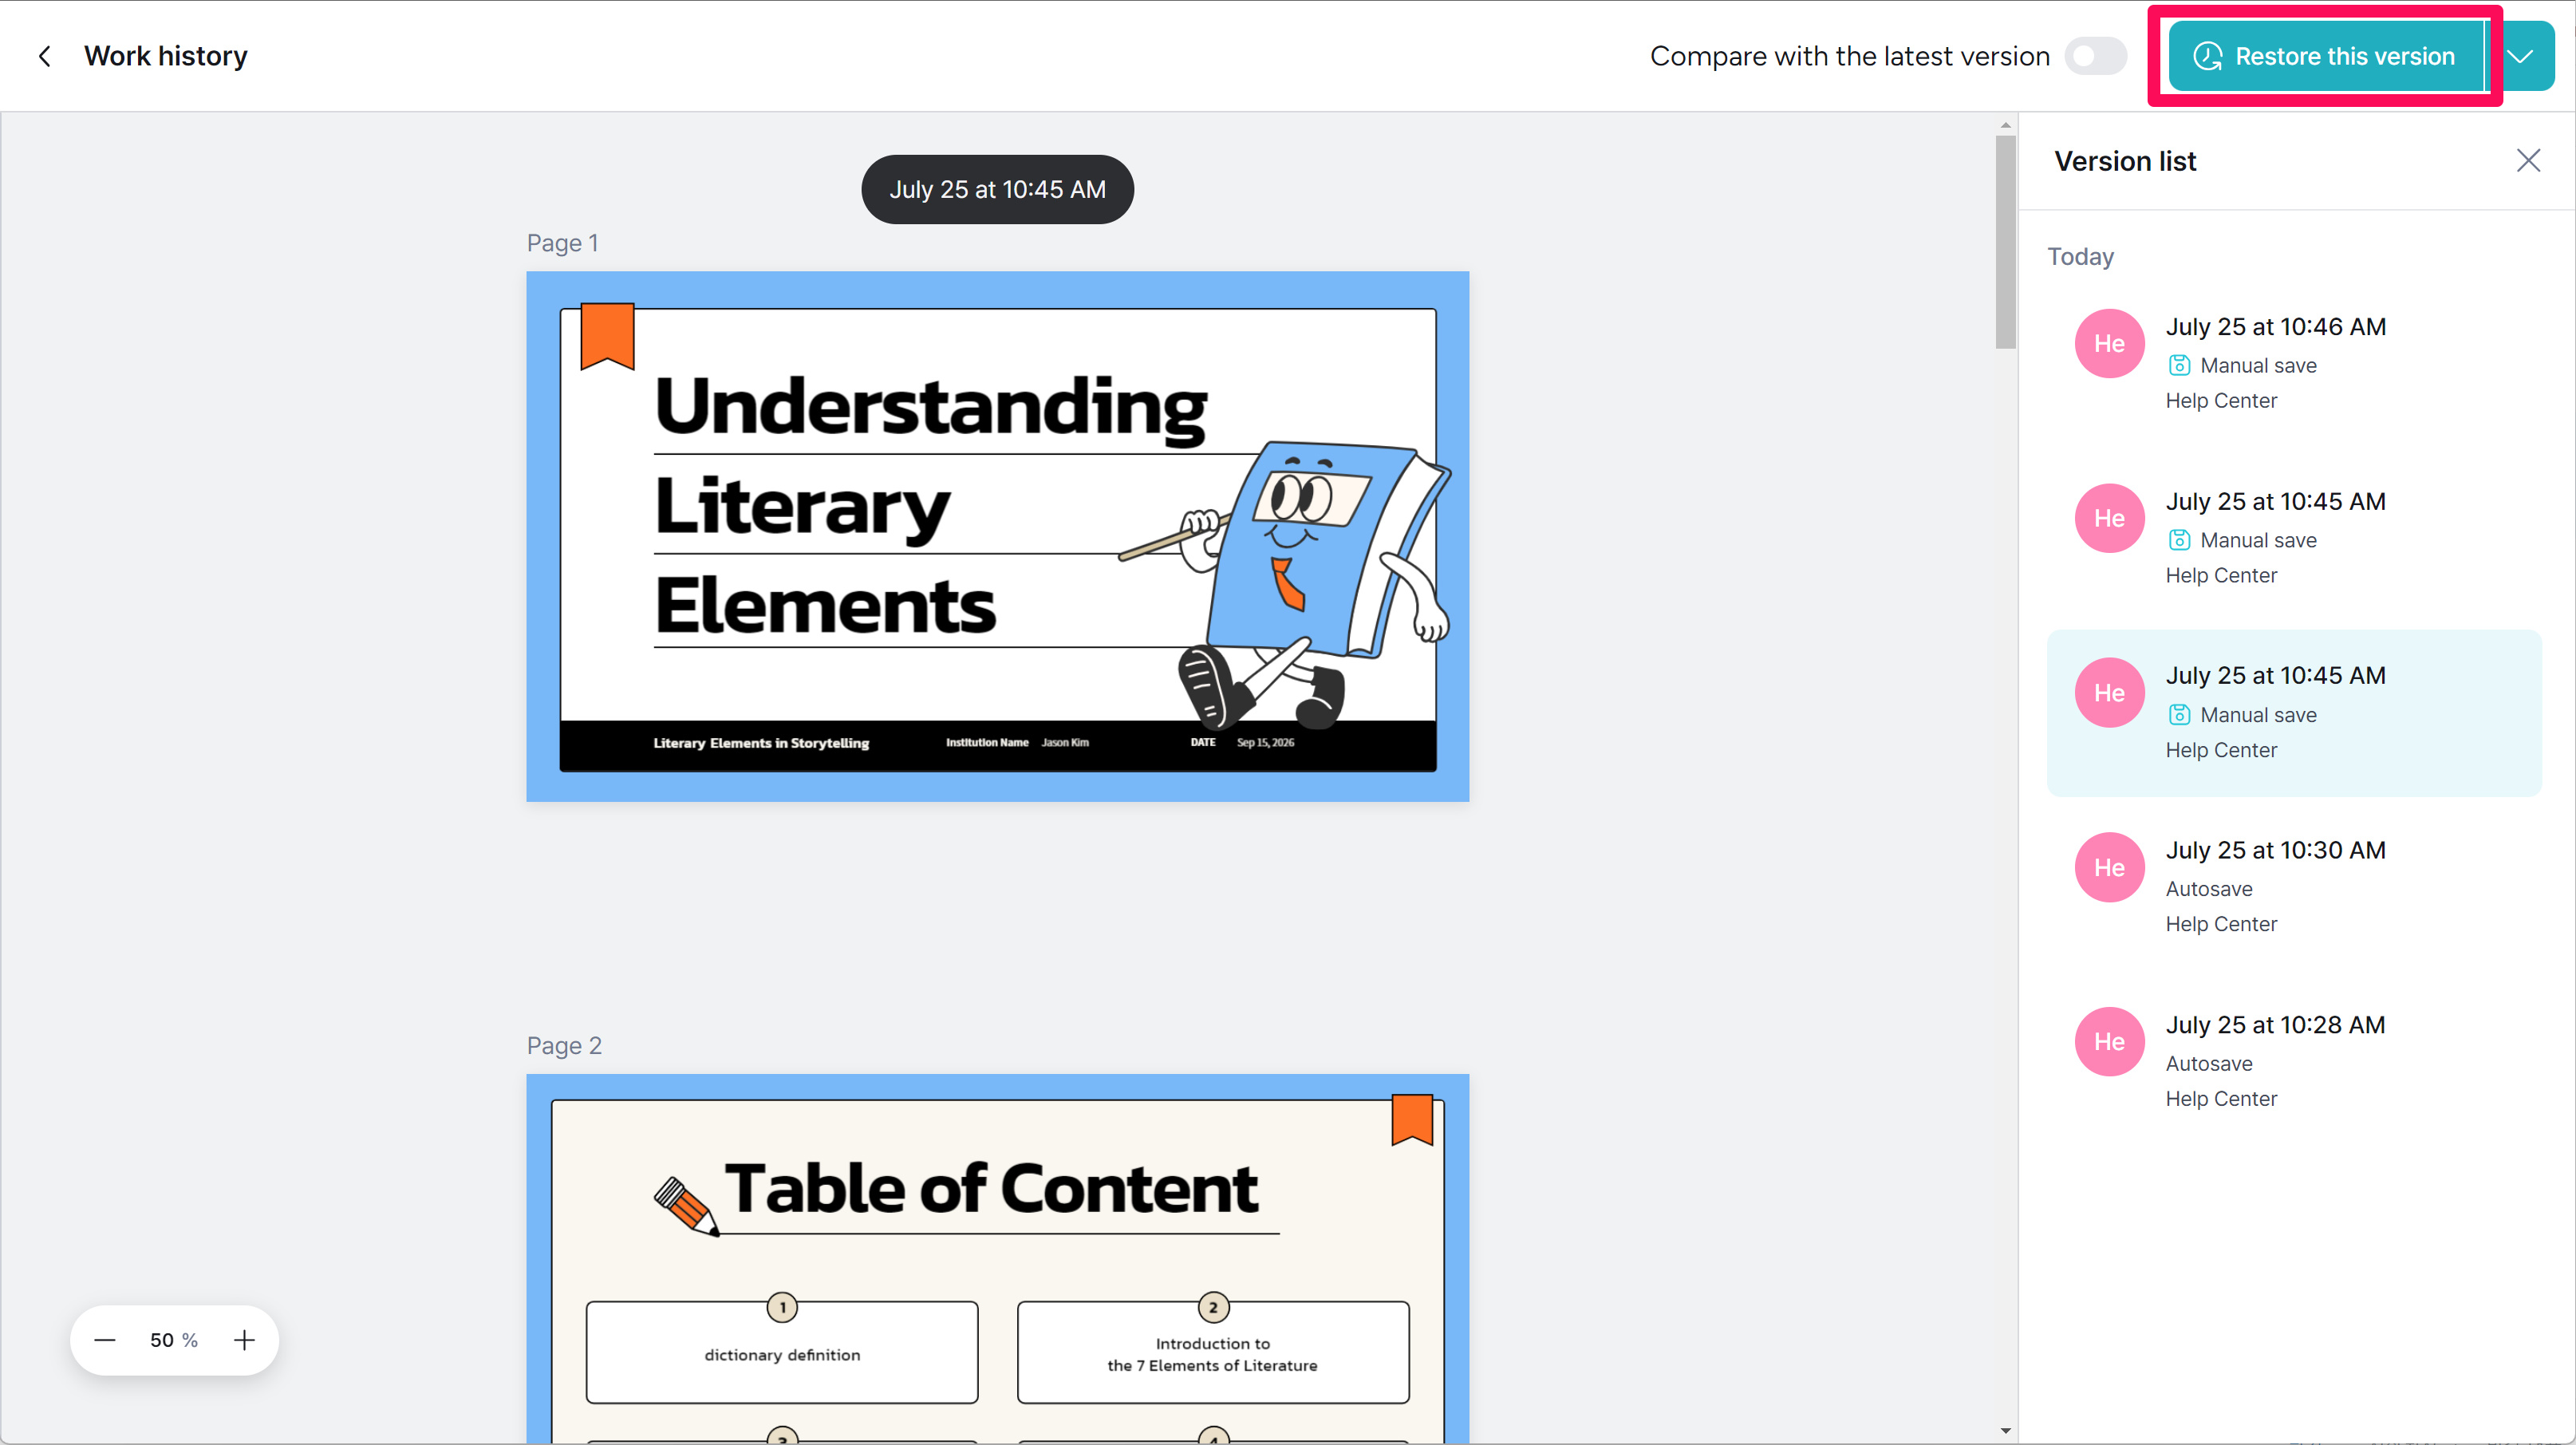Click the Page 1 label
This screenshot has width=2576, height=1445.
[x=562, y=243]
